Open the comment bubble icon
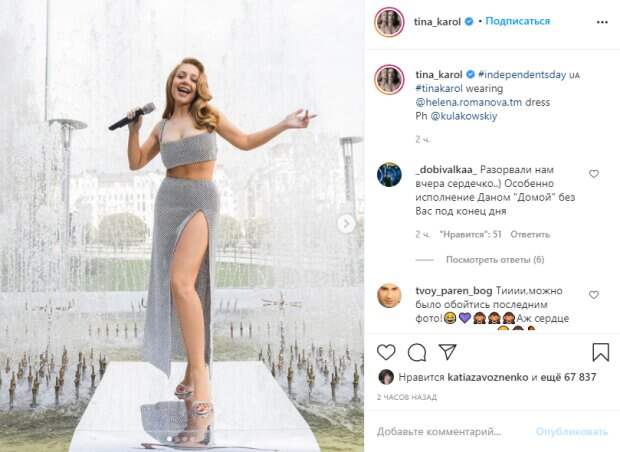Screen dimensions: 620x452 [417, 352]
